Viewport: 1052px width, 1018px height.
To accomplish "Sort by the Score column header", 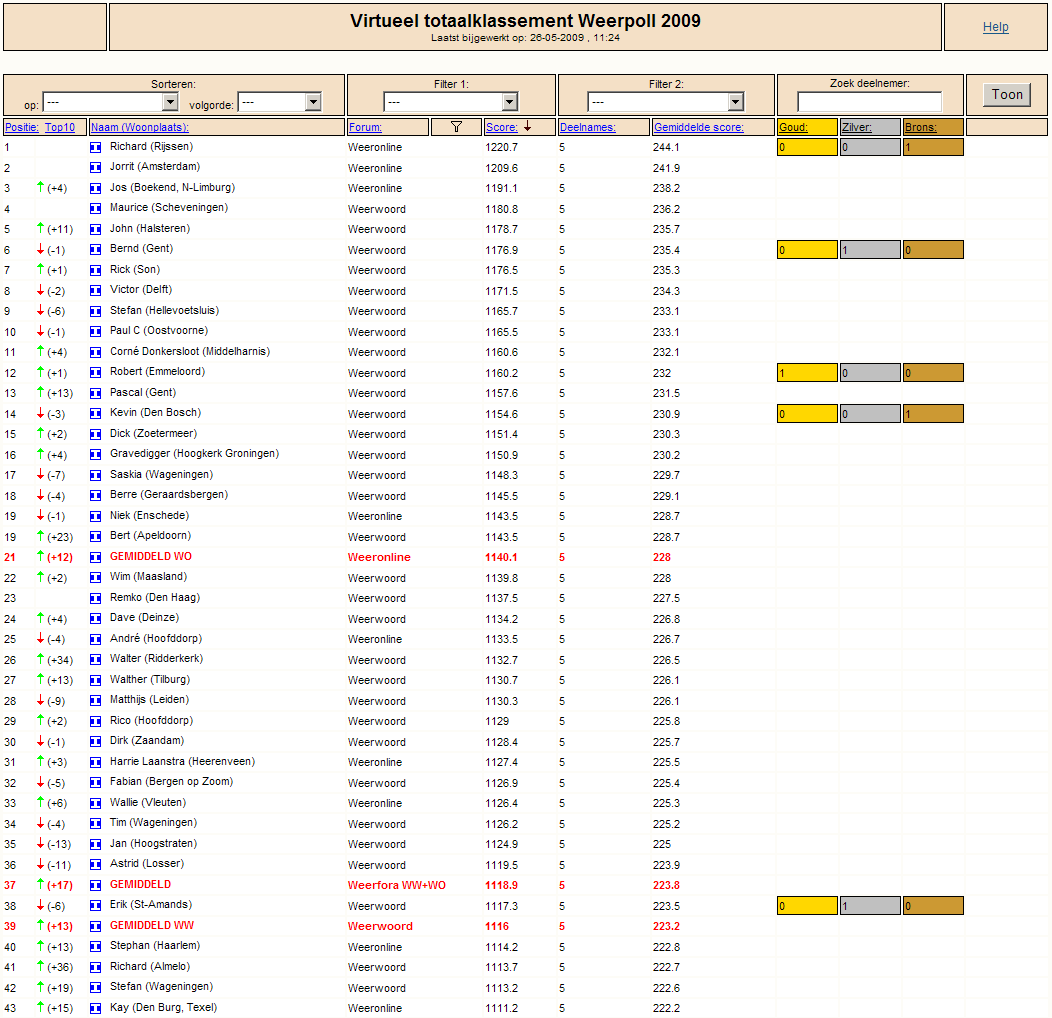I will click(501, 127).
